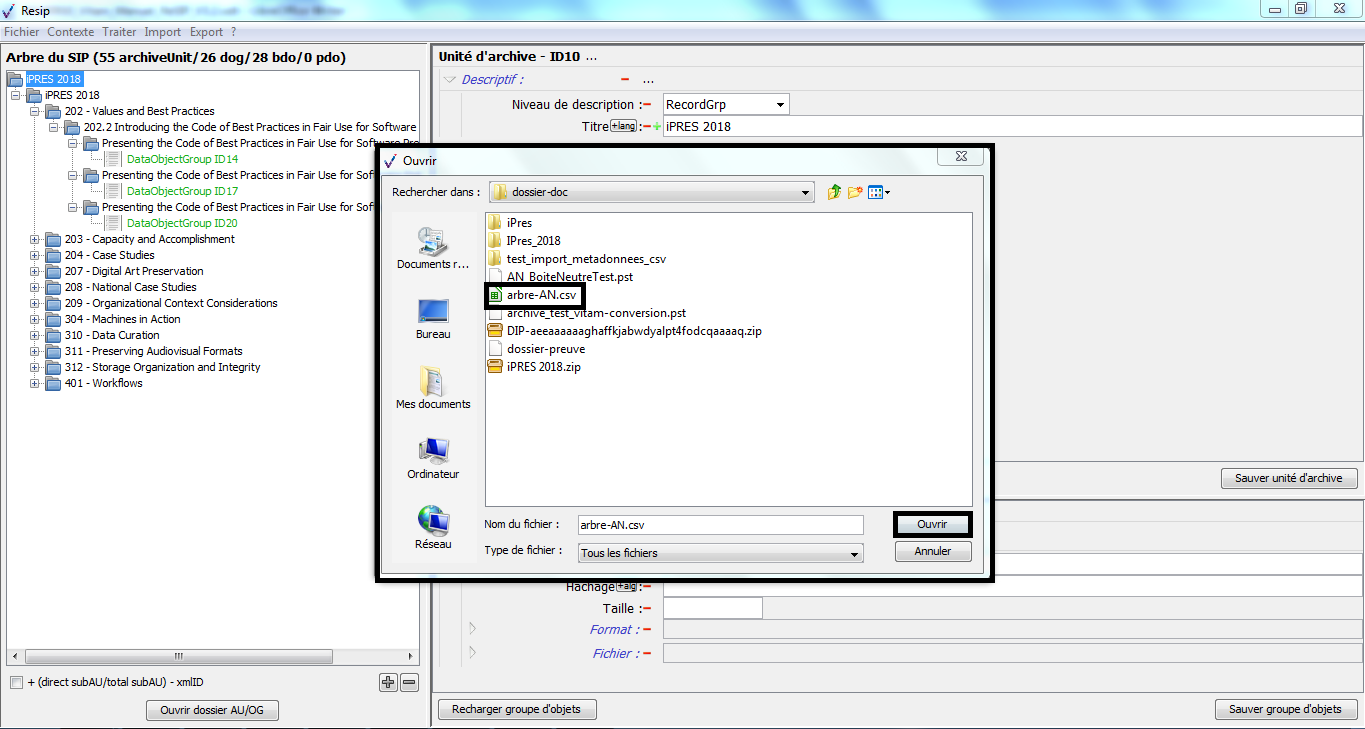Image resolution: width=1365 pixels, height=729 pixels.
Task: Open the recent Documents shortcut
Action: point(433,248)
